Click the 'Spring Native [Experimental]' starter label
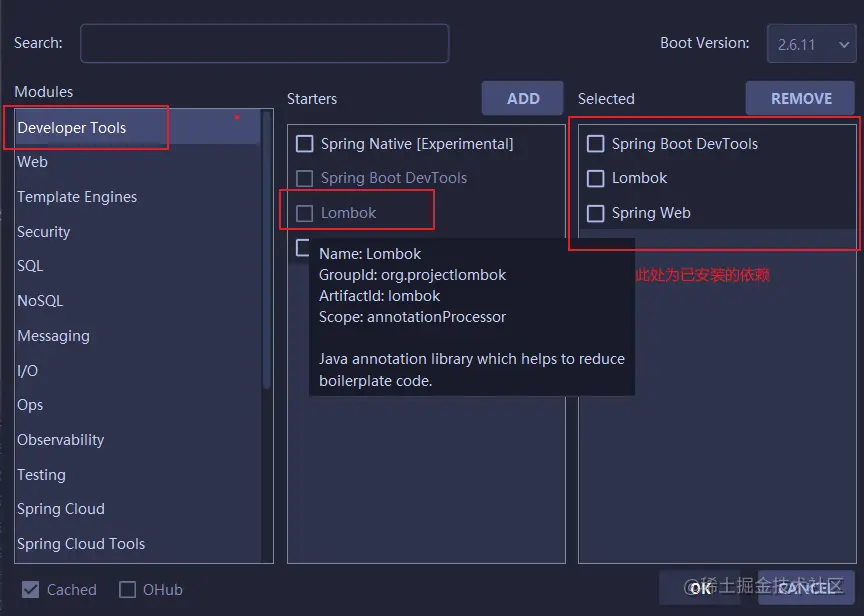This screenshot has height=616, width=864. tap(417, 144)
